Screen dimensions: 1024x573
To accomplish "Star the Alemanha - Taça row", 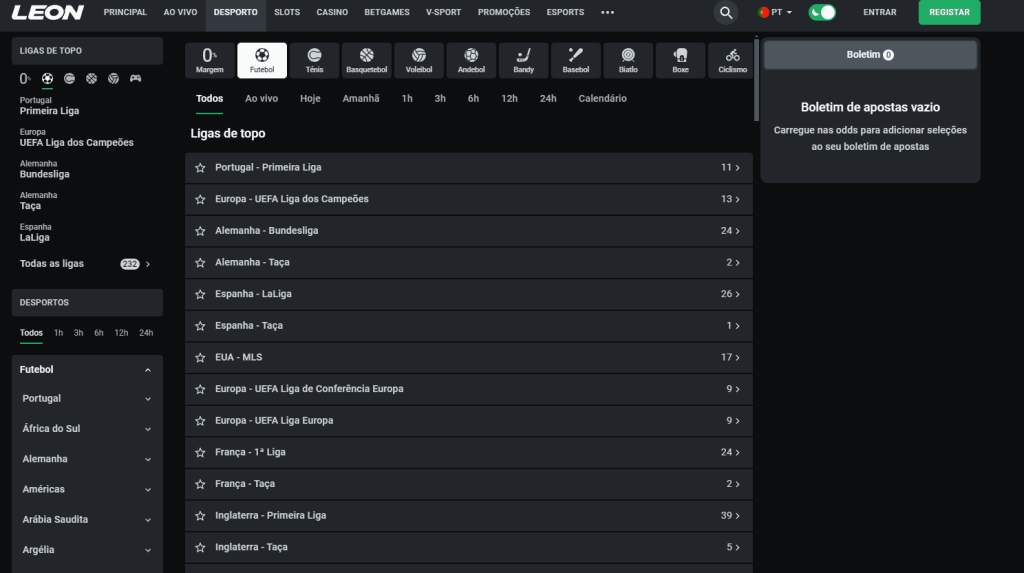I will (200, 263).
